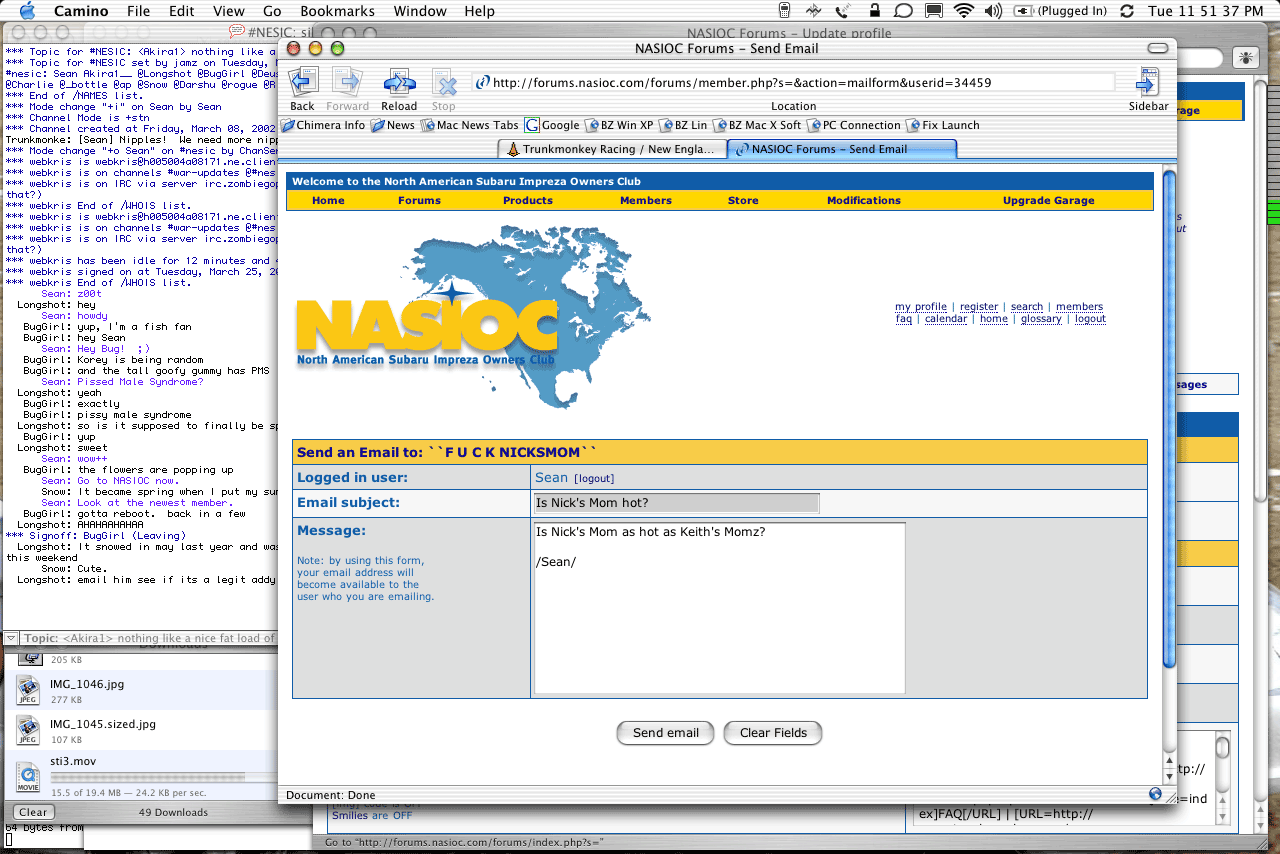Open Fix Launch bookmark
Image resolution: width=1280 pixels, height=854 pixels.
943,125
